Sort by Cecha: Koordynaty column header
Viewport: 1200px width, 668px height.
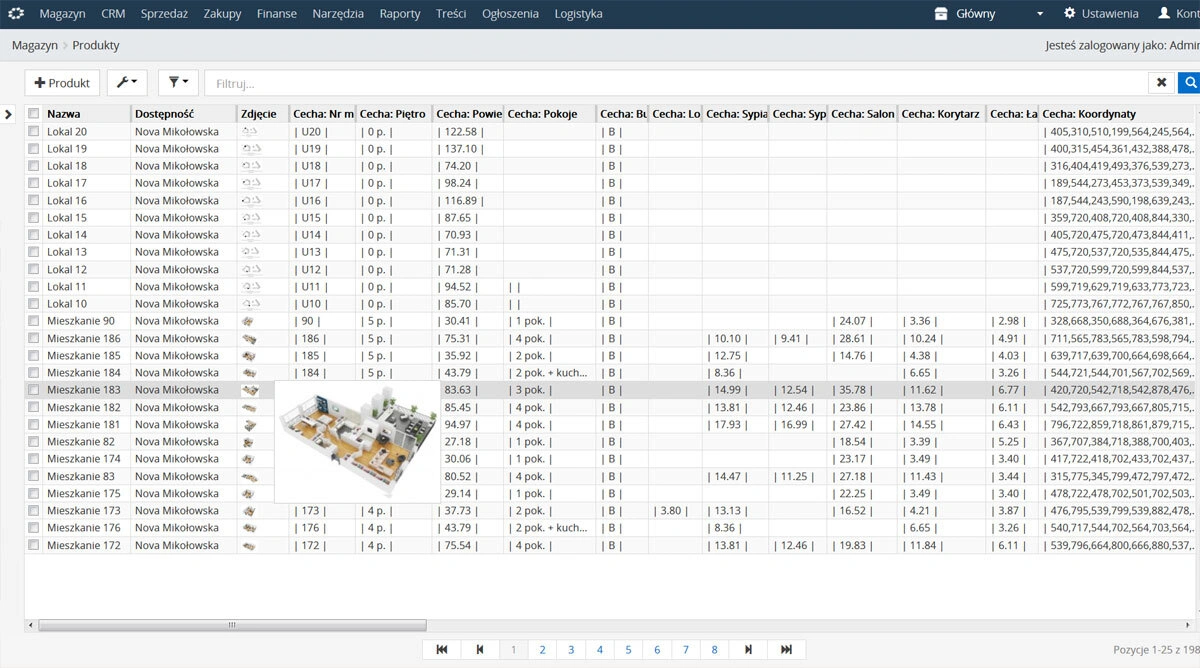(x=1119, y=114)
